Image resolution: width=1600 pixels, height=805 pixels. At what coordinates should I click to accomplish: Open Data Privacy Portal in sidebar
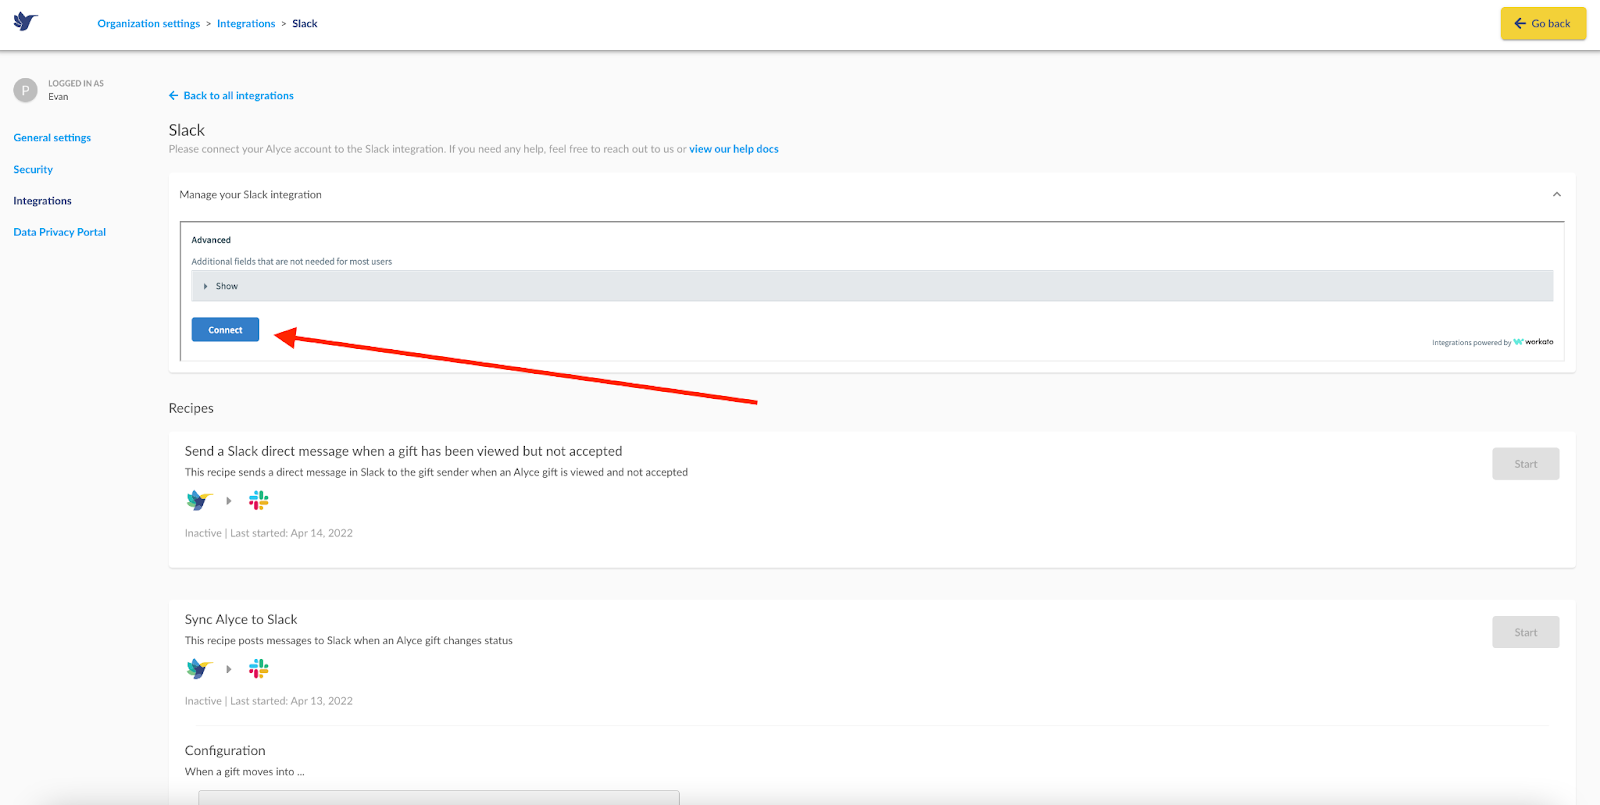coord(59,232)
